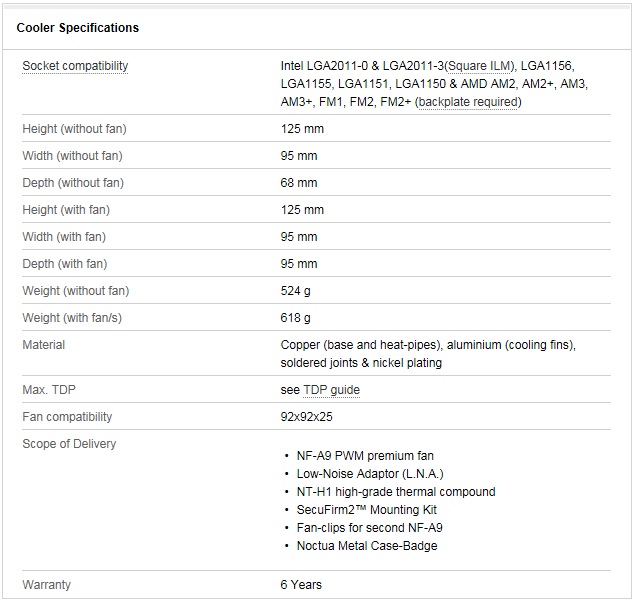
Task: Select the Cooler Specifications heading
Action: [78, 28]
